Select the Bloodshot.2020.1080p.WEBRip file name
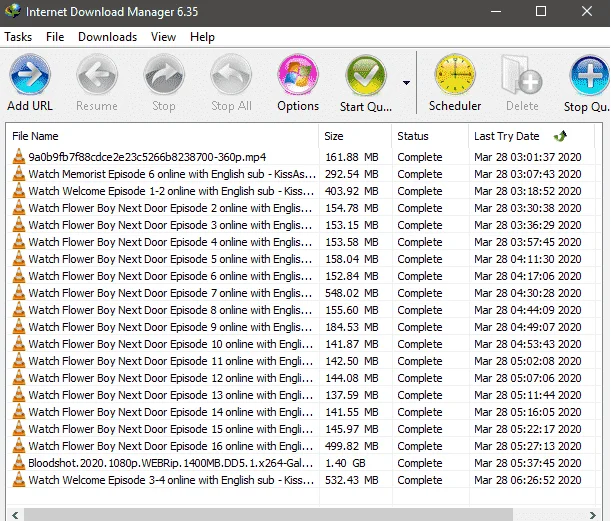611x521 pixels. (171, 463)
